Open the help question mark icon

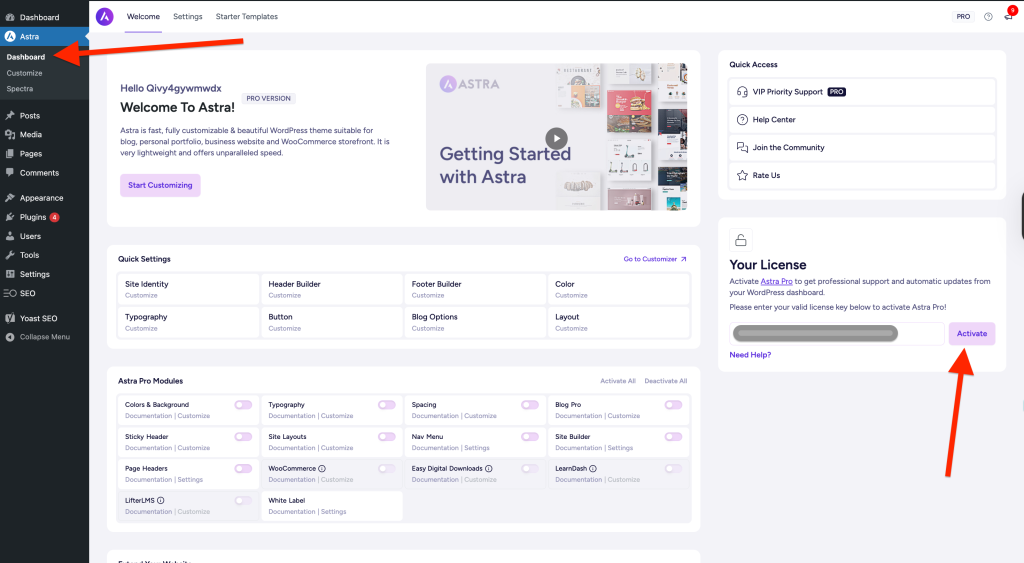pos(988,17)
